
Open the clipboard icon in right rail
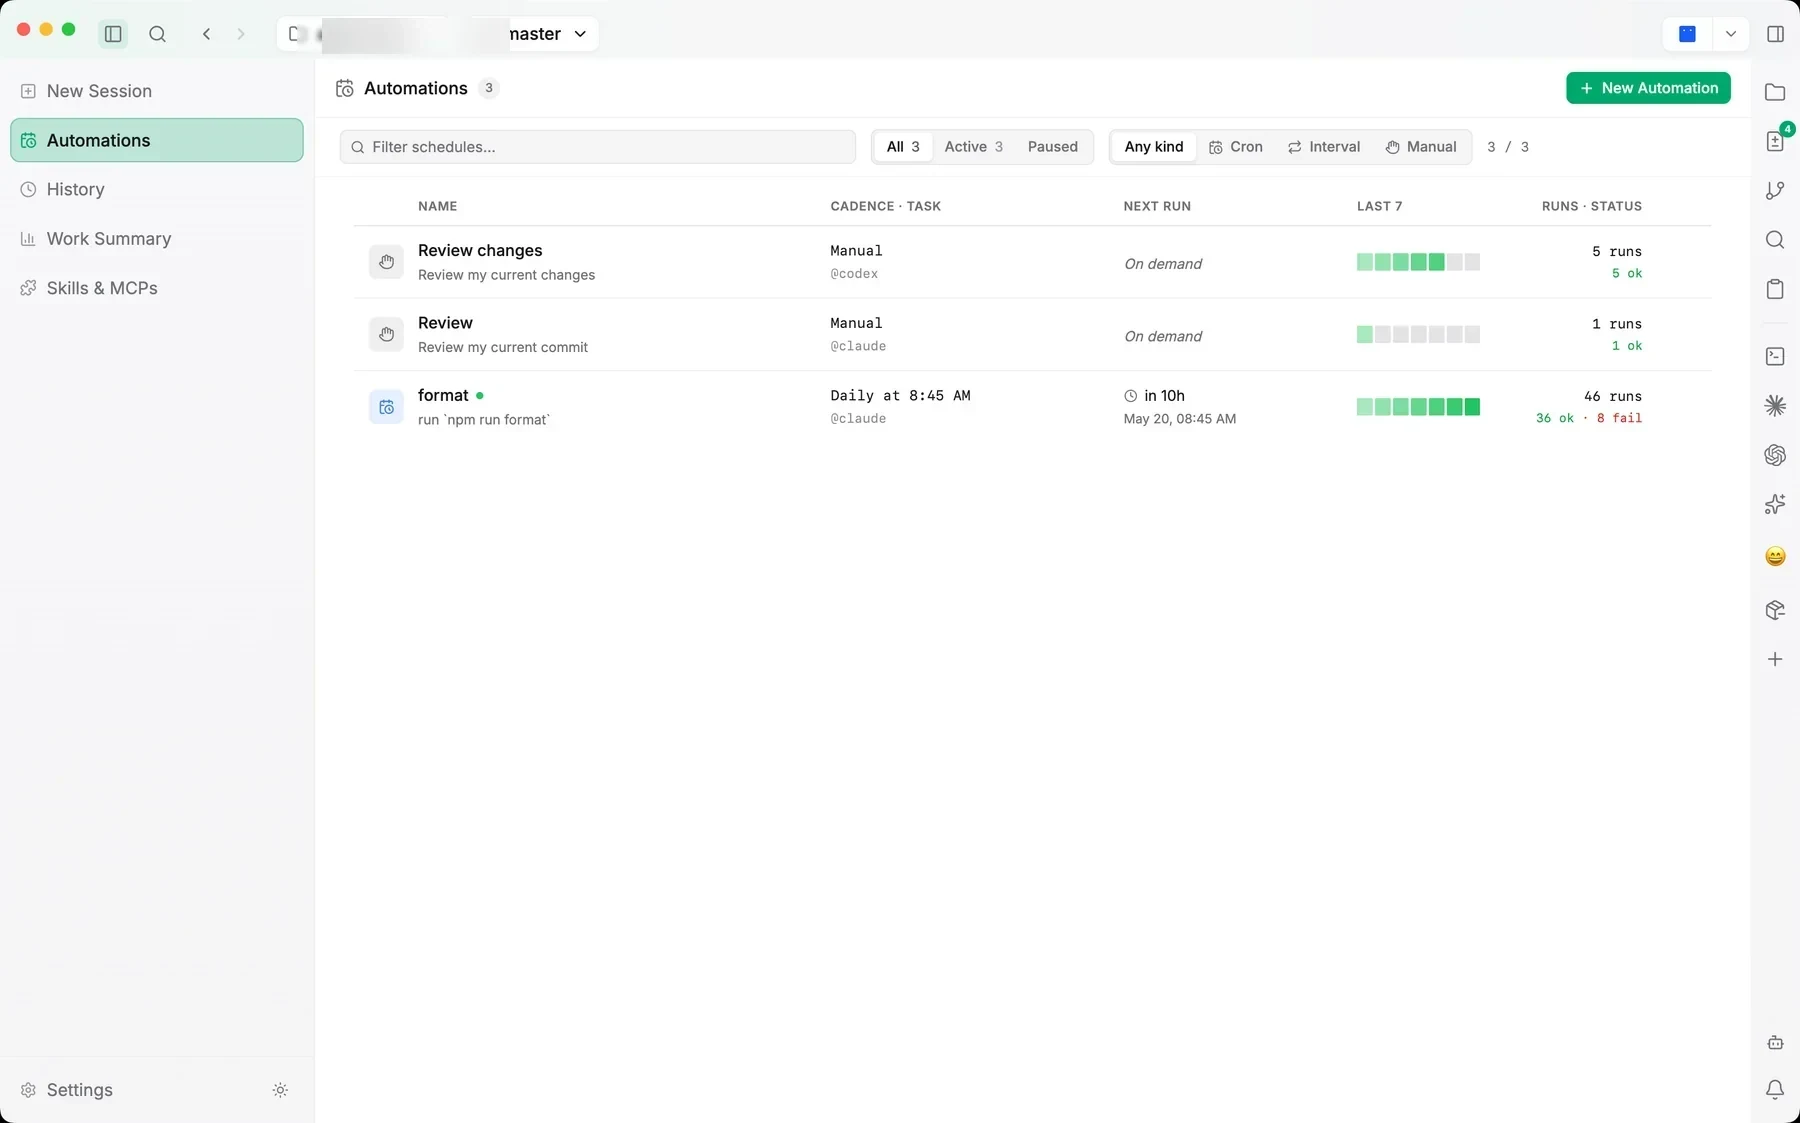(x=1775, y=289)
